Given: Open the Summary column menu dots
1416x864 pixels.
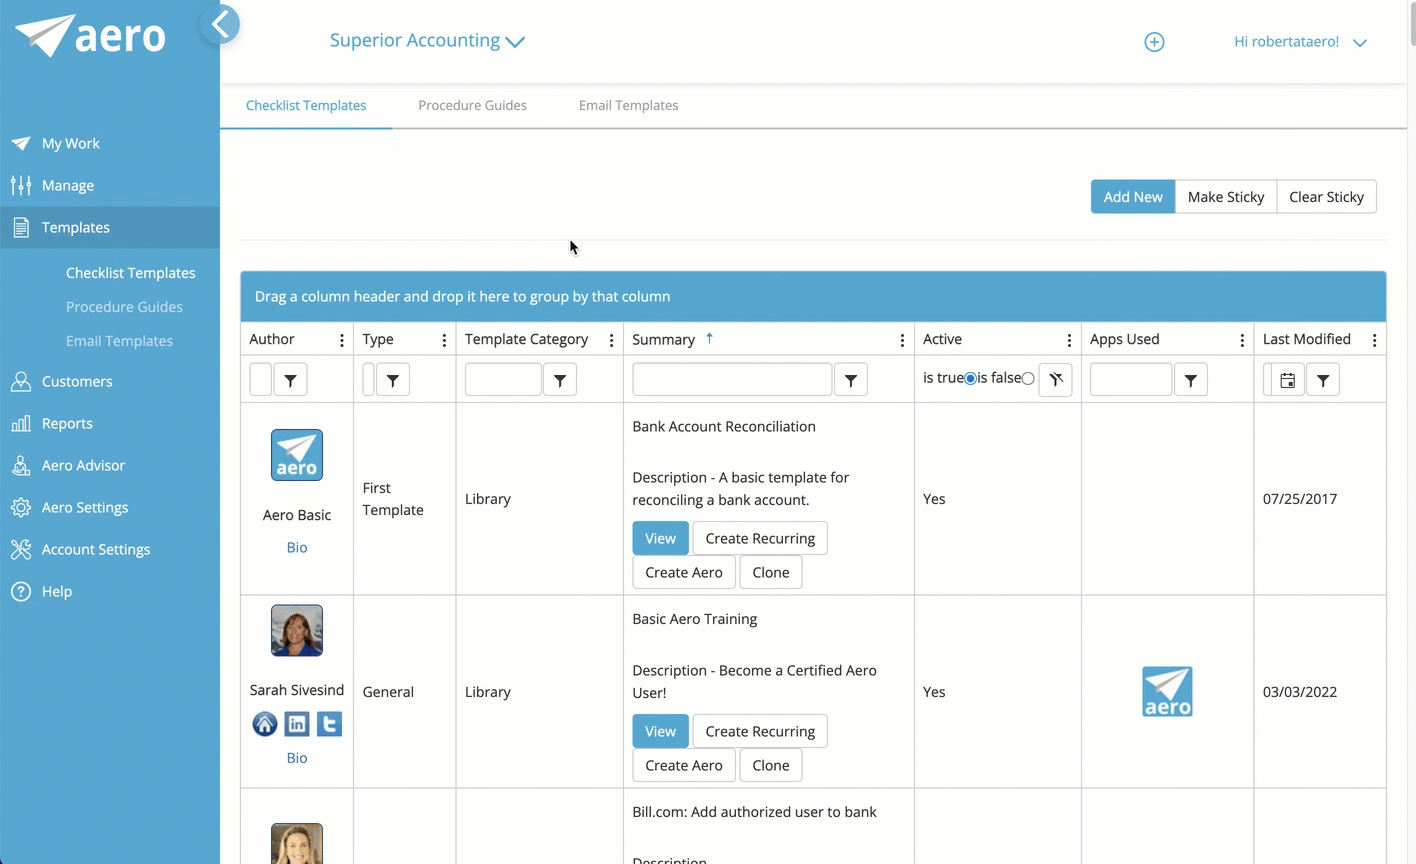Looking at the screenshot, I should click(902, 340).
